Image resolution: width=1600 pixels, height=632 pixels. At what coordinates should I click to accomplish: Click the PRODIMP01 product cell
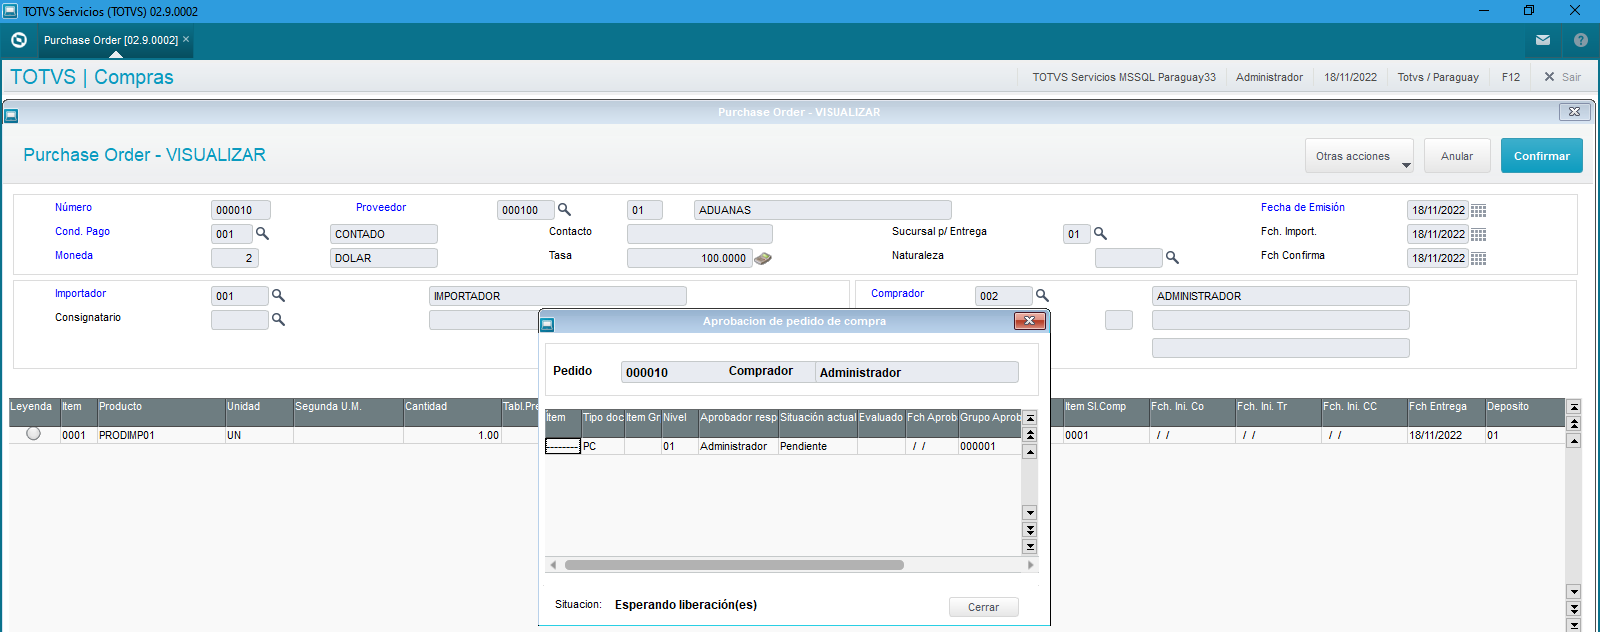[161, 435]
